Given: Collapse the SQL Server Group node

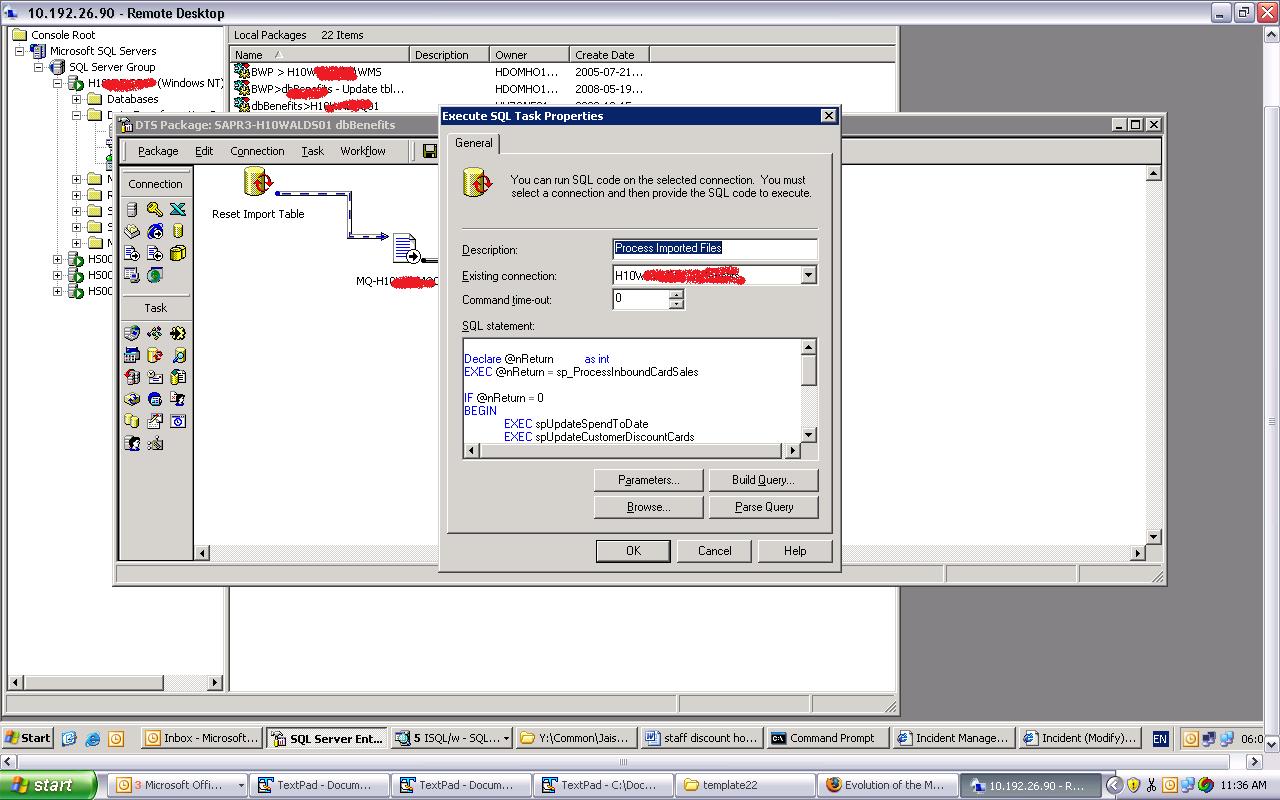Looking at the screenshot, I should [40, 67].
